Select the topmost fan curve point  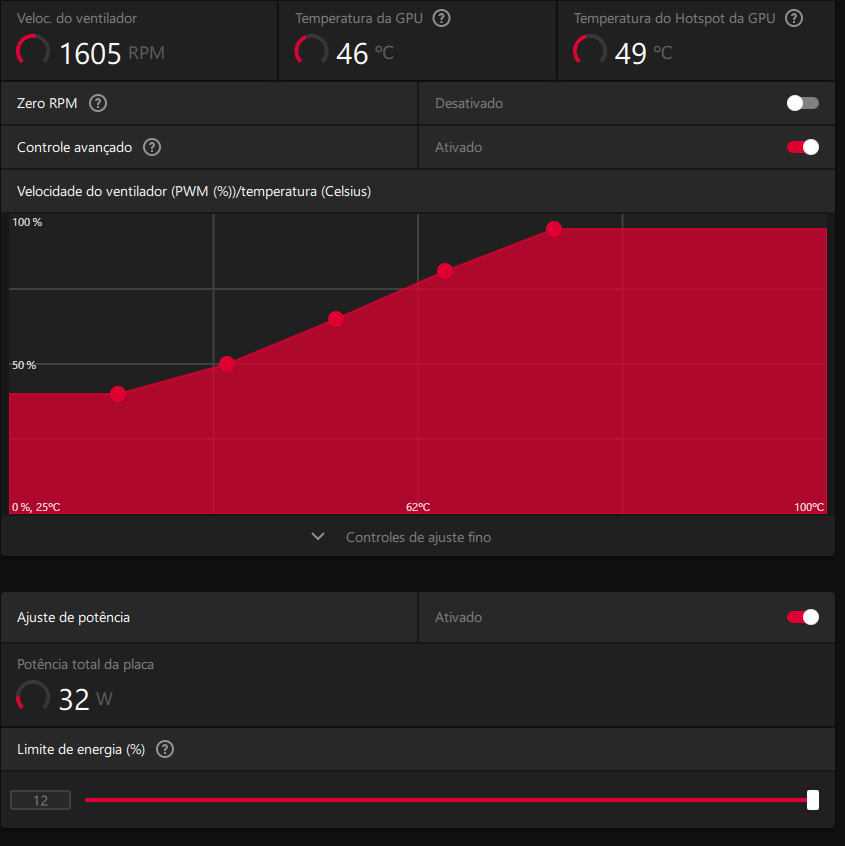coord(554,229)
